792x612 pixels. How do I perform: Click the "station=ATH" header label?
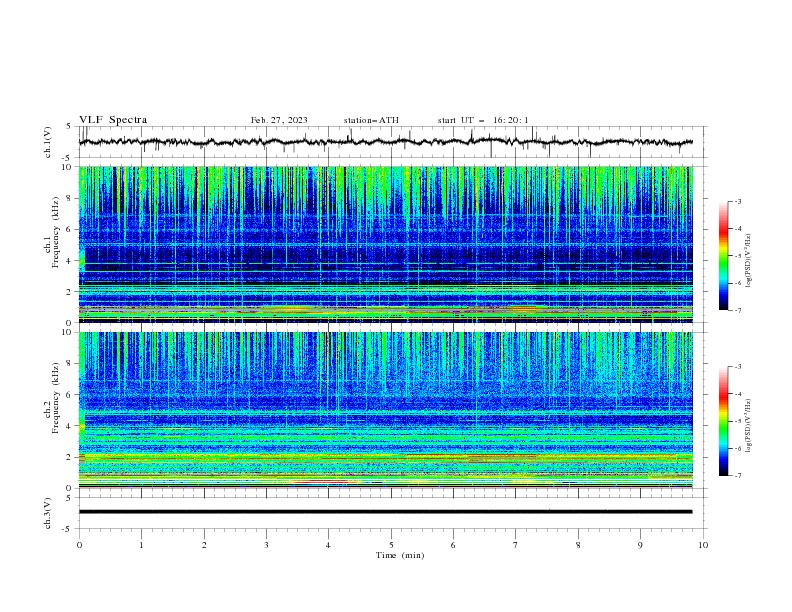pyautogui.click(x=371, y=120)
